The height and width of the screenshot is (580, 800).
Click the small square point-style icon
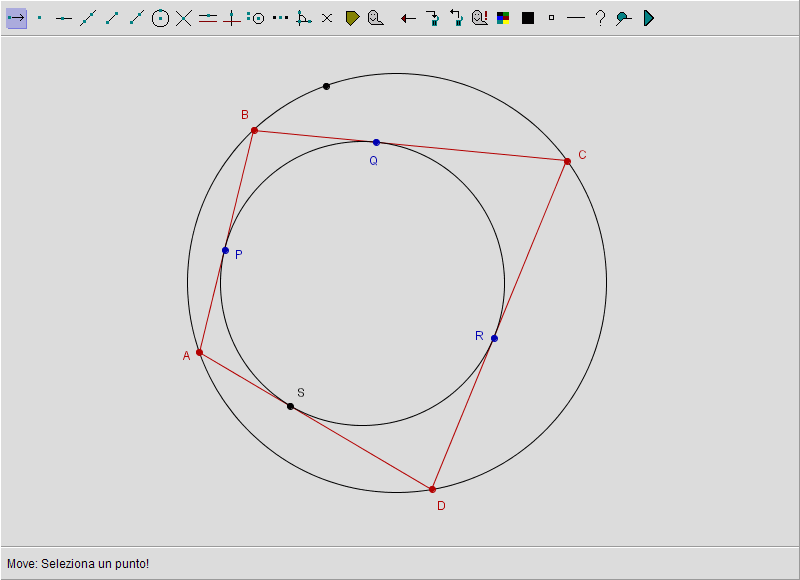tap(551, 18)
